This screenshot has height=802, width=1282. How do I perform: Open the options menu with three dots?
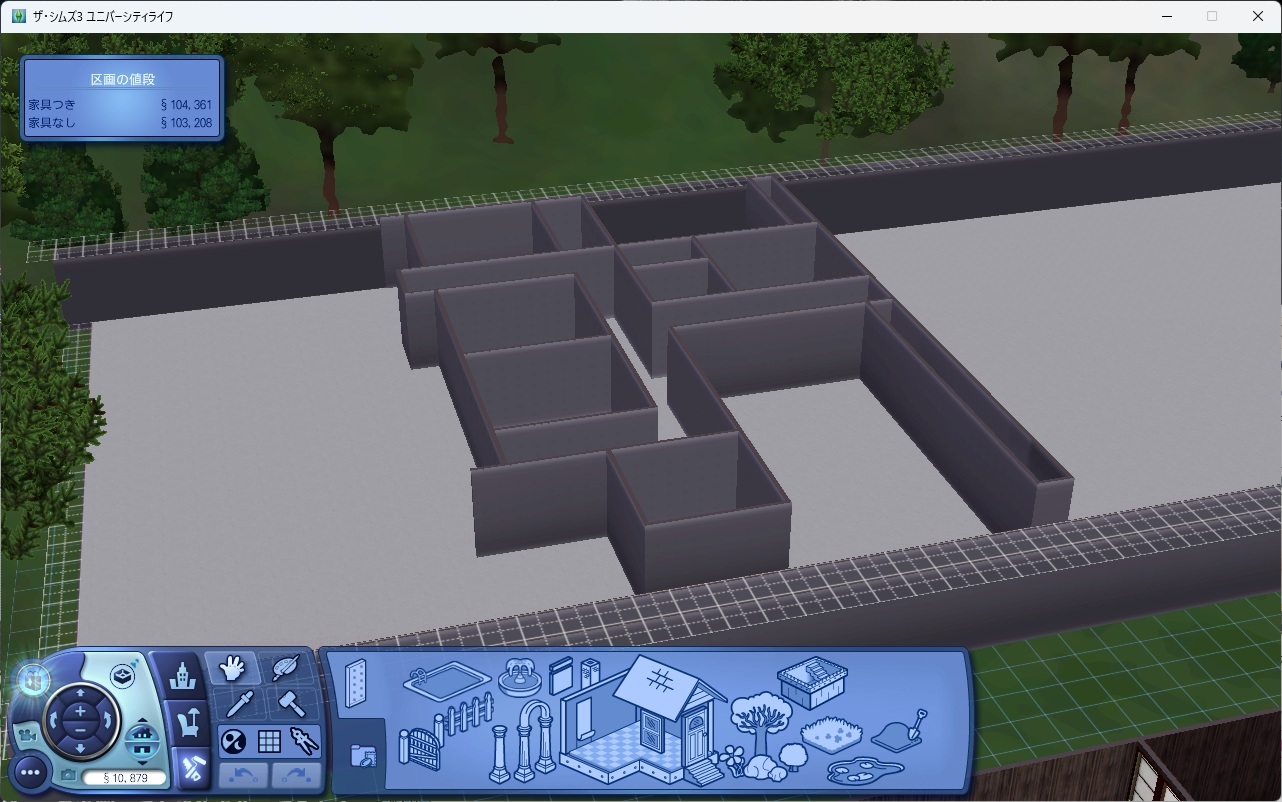(x=30, y=772)
